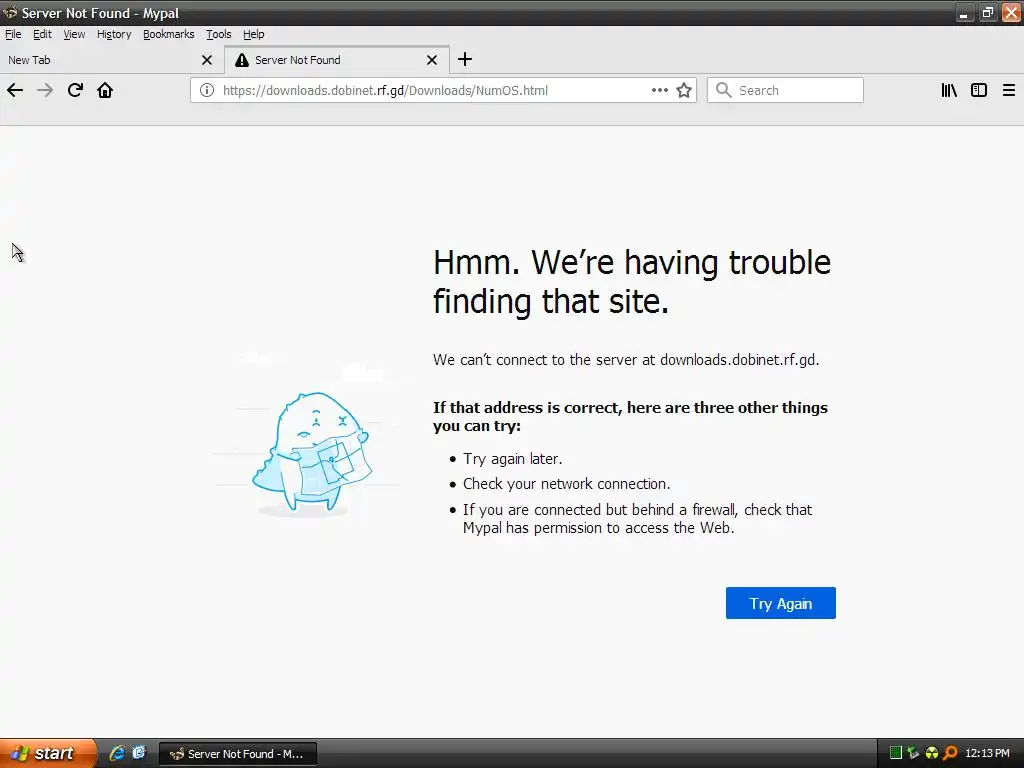Click the forward arrow button
Viewport: 1024px width, 768px height.
pos(45,90)
